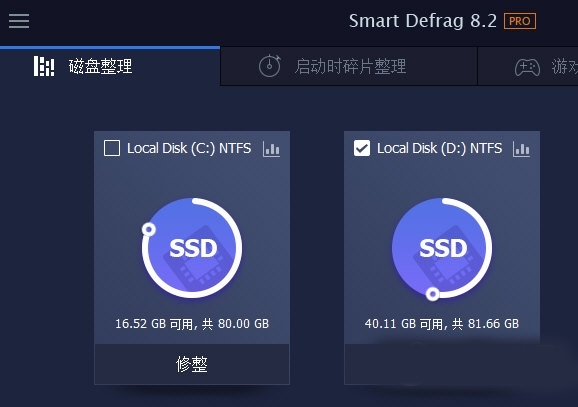
Task: Switch to the 磁盘整理 tab
Action: coord(110,66)
